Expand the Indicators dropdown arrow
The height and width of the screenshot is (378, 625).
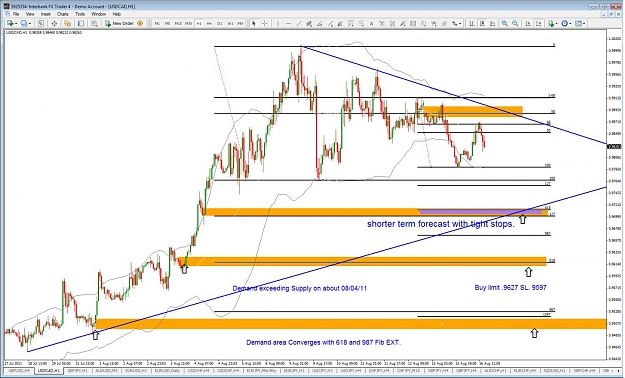(x=556, y=24)
